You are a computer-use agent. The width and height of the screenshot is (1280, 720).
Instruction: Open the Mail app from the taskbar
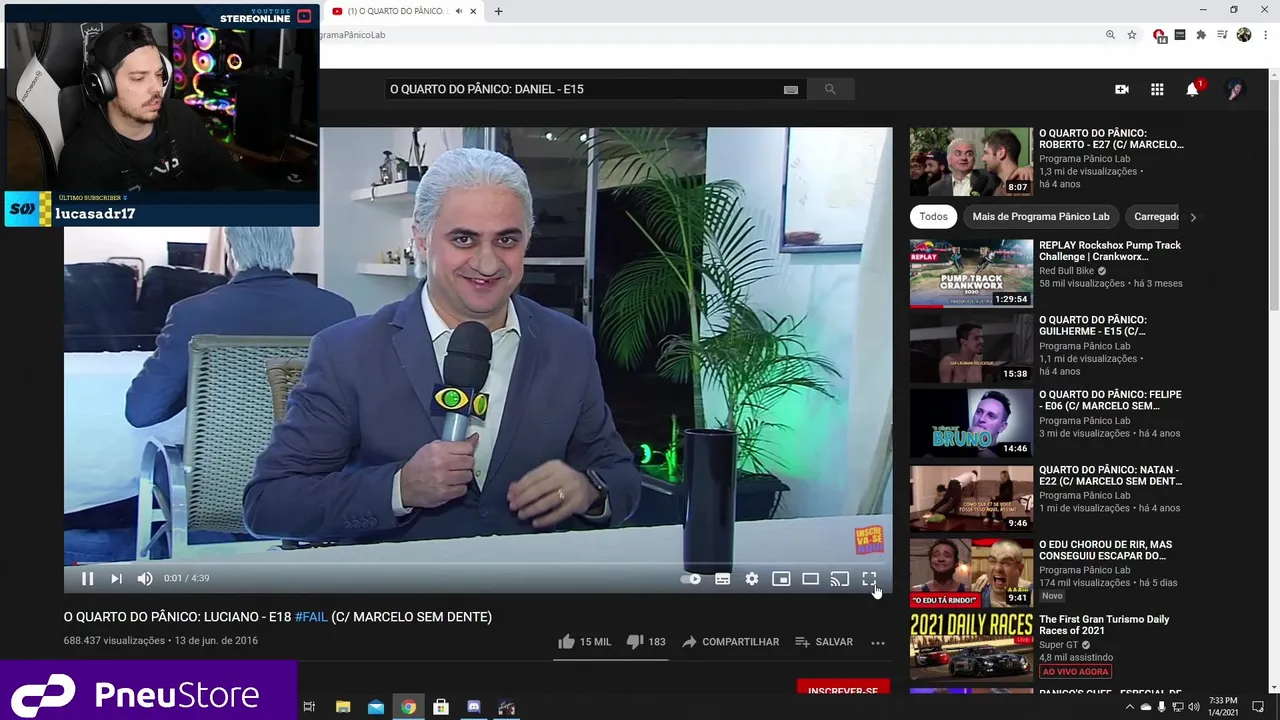(376, 707)
